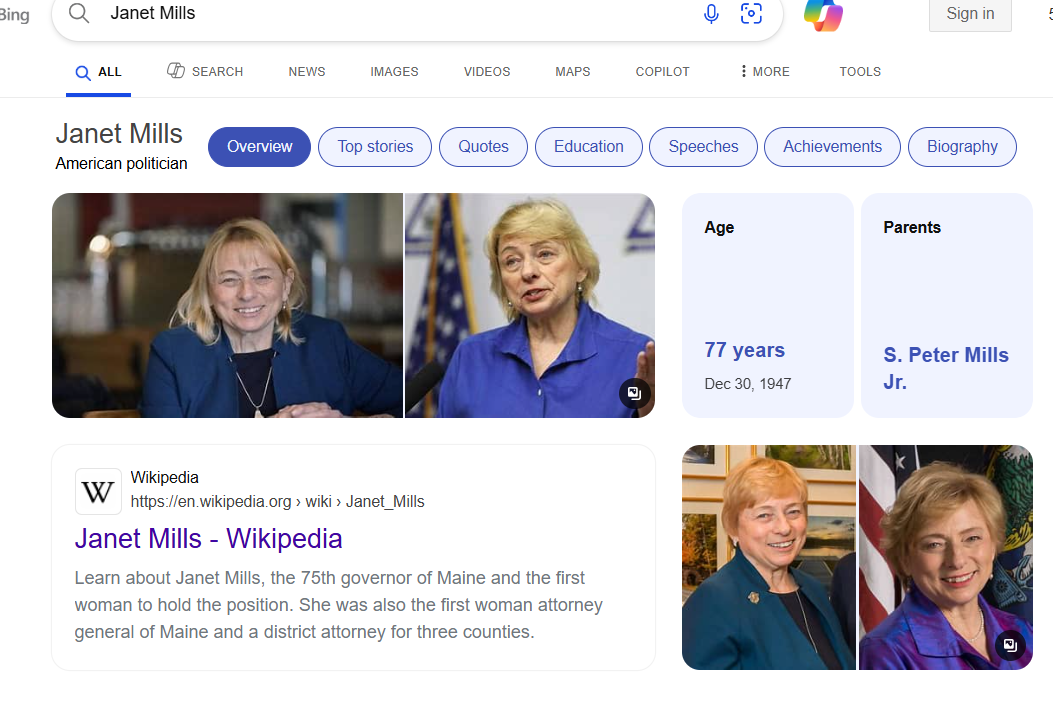Image resolution: width=1053 pixels, height=705 pixels.
Task: Click the partly visible Bing logo
Action: pos(14,14)
